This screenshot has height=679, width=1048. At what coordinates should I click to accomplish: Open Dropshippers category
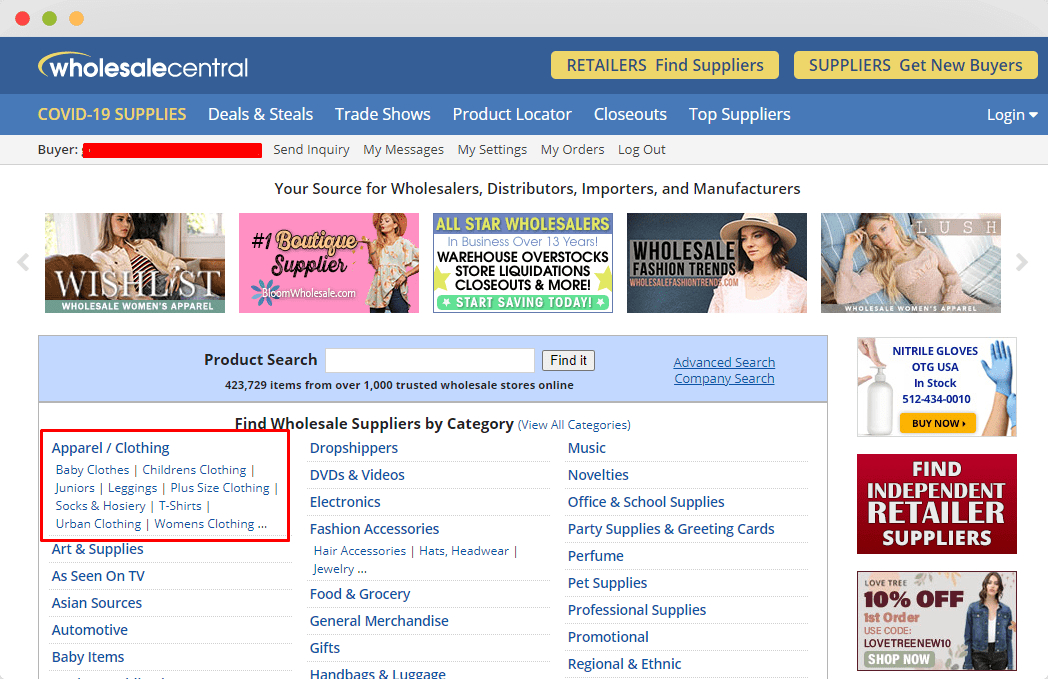[354, 448]
